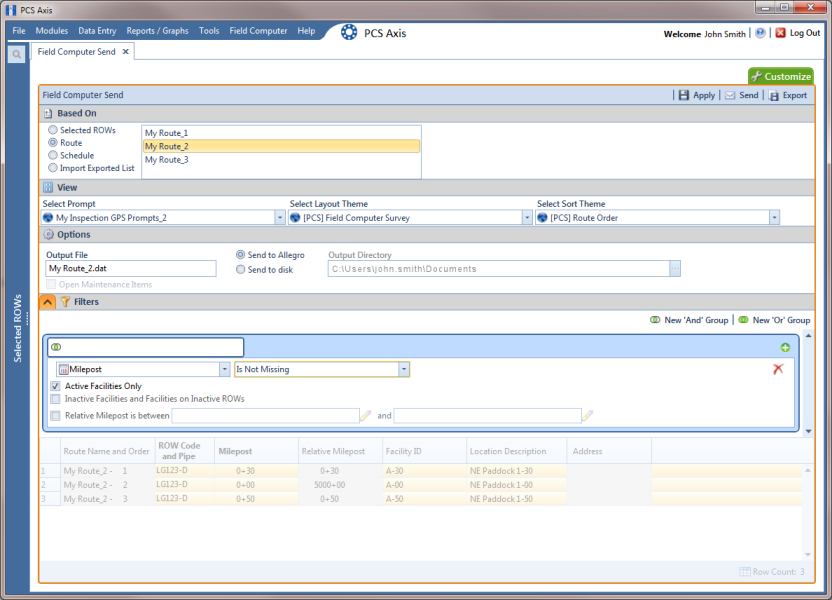The width and height of the screenshot is (832, 600).
Task: Collapse the Filters section
Action: tap(47, 302)
